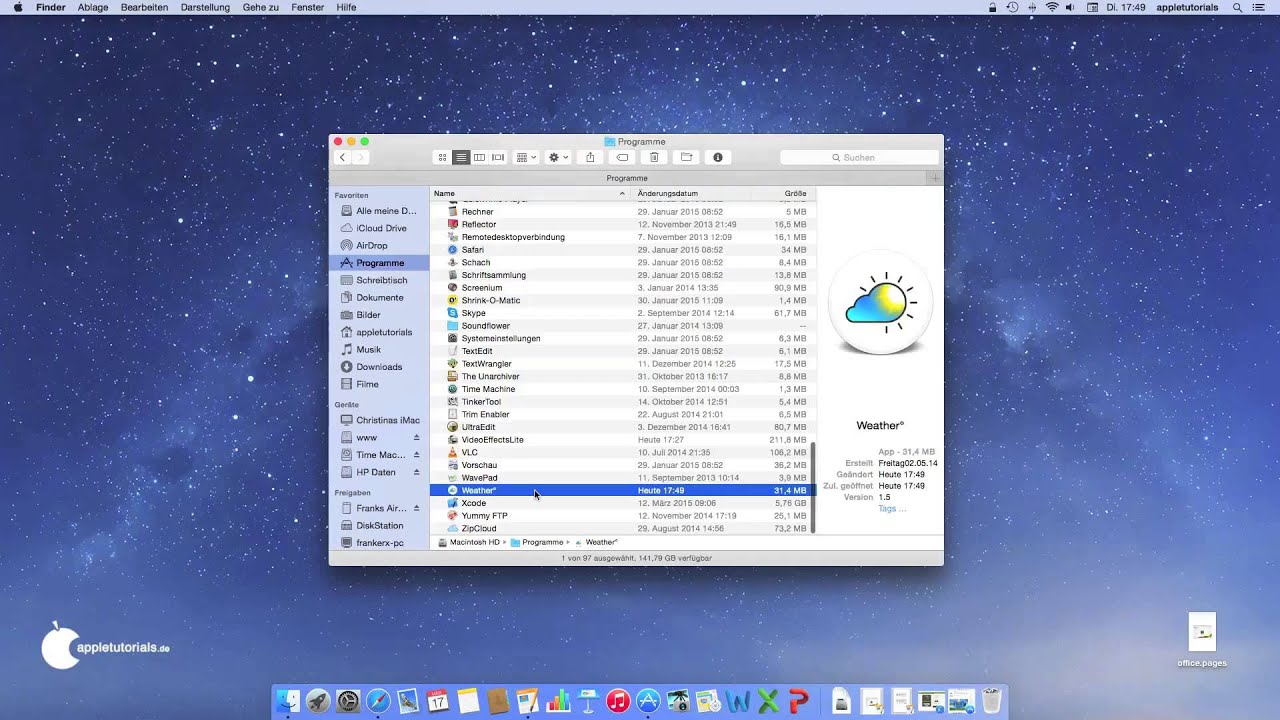Select the Soundflower folder row
The height and width of the screenshot is (720, 1280).
pyautogui.click(x=623, y=326)
